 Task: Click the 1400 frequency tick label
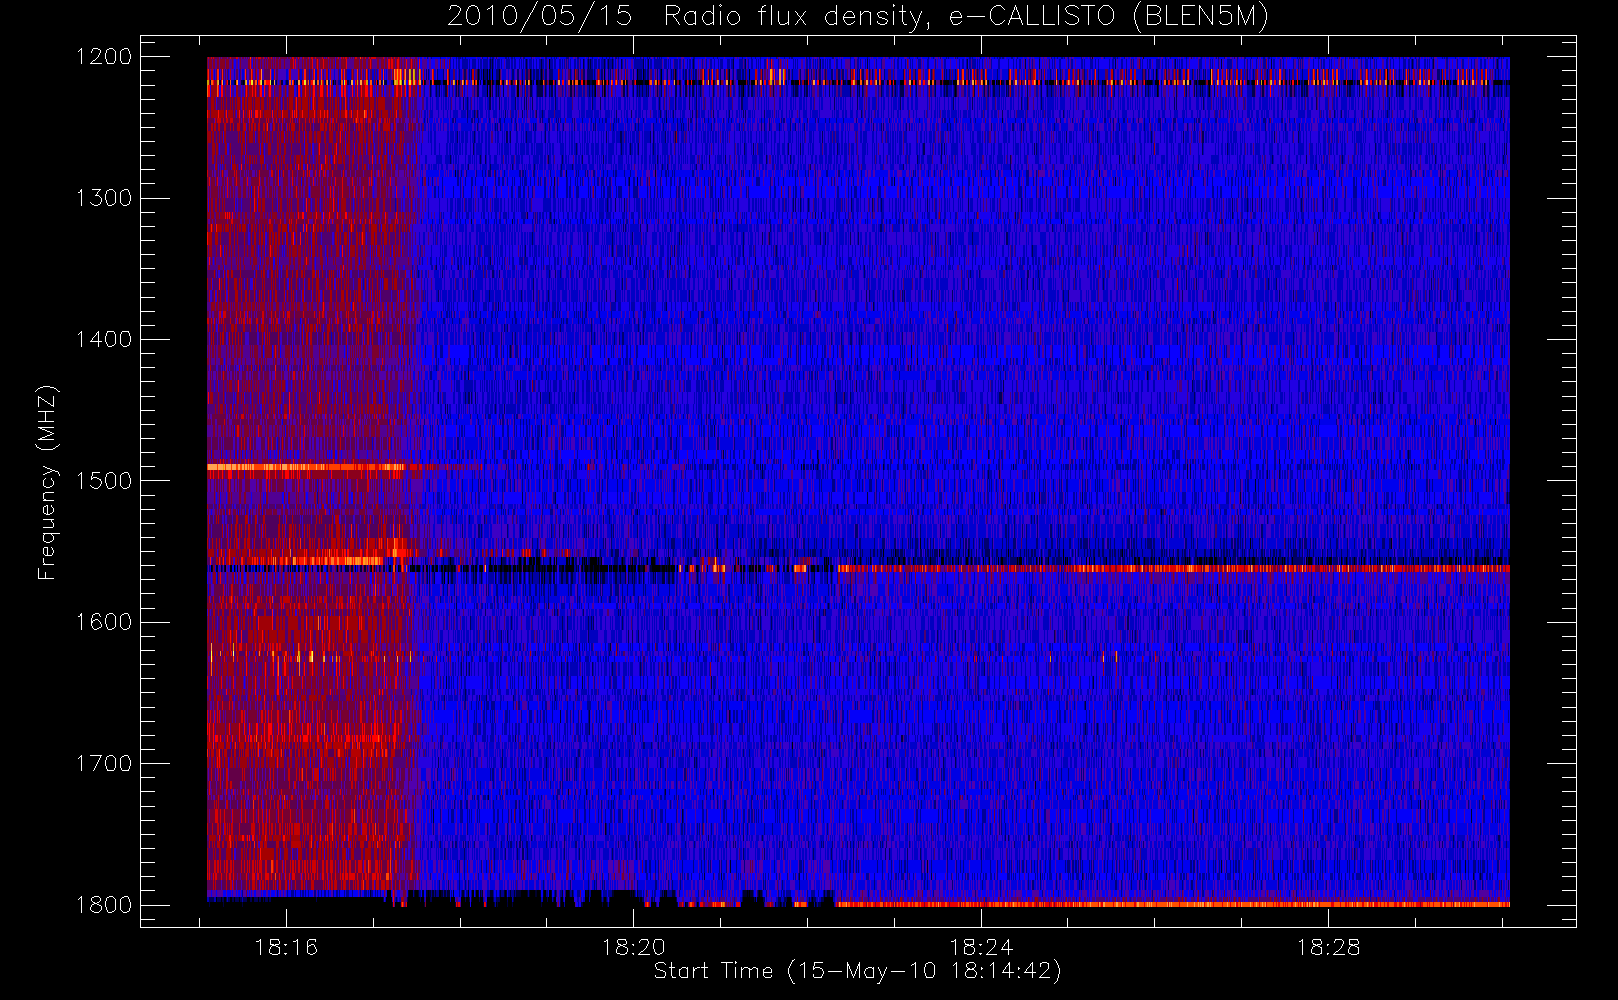pos(104,339)
